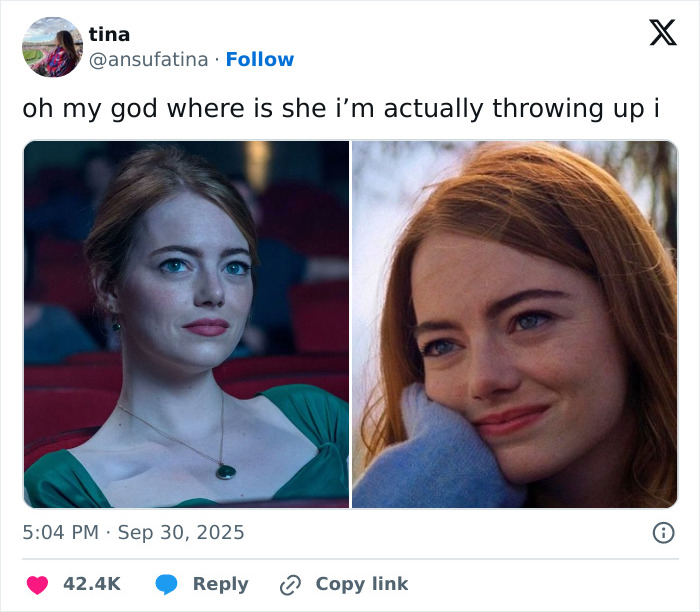Click the 42.4K likes count

tap(92, 584)
